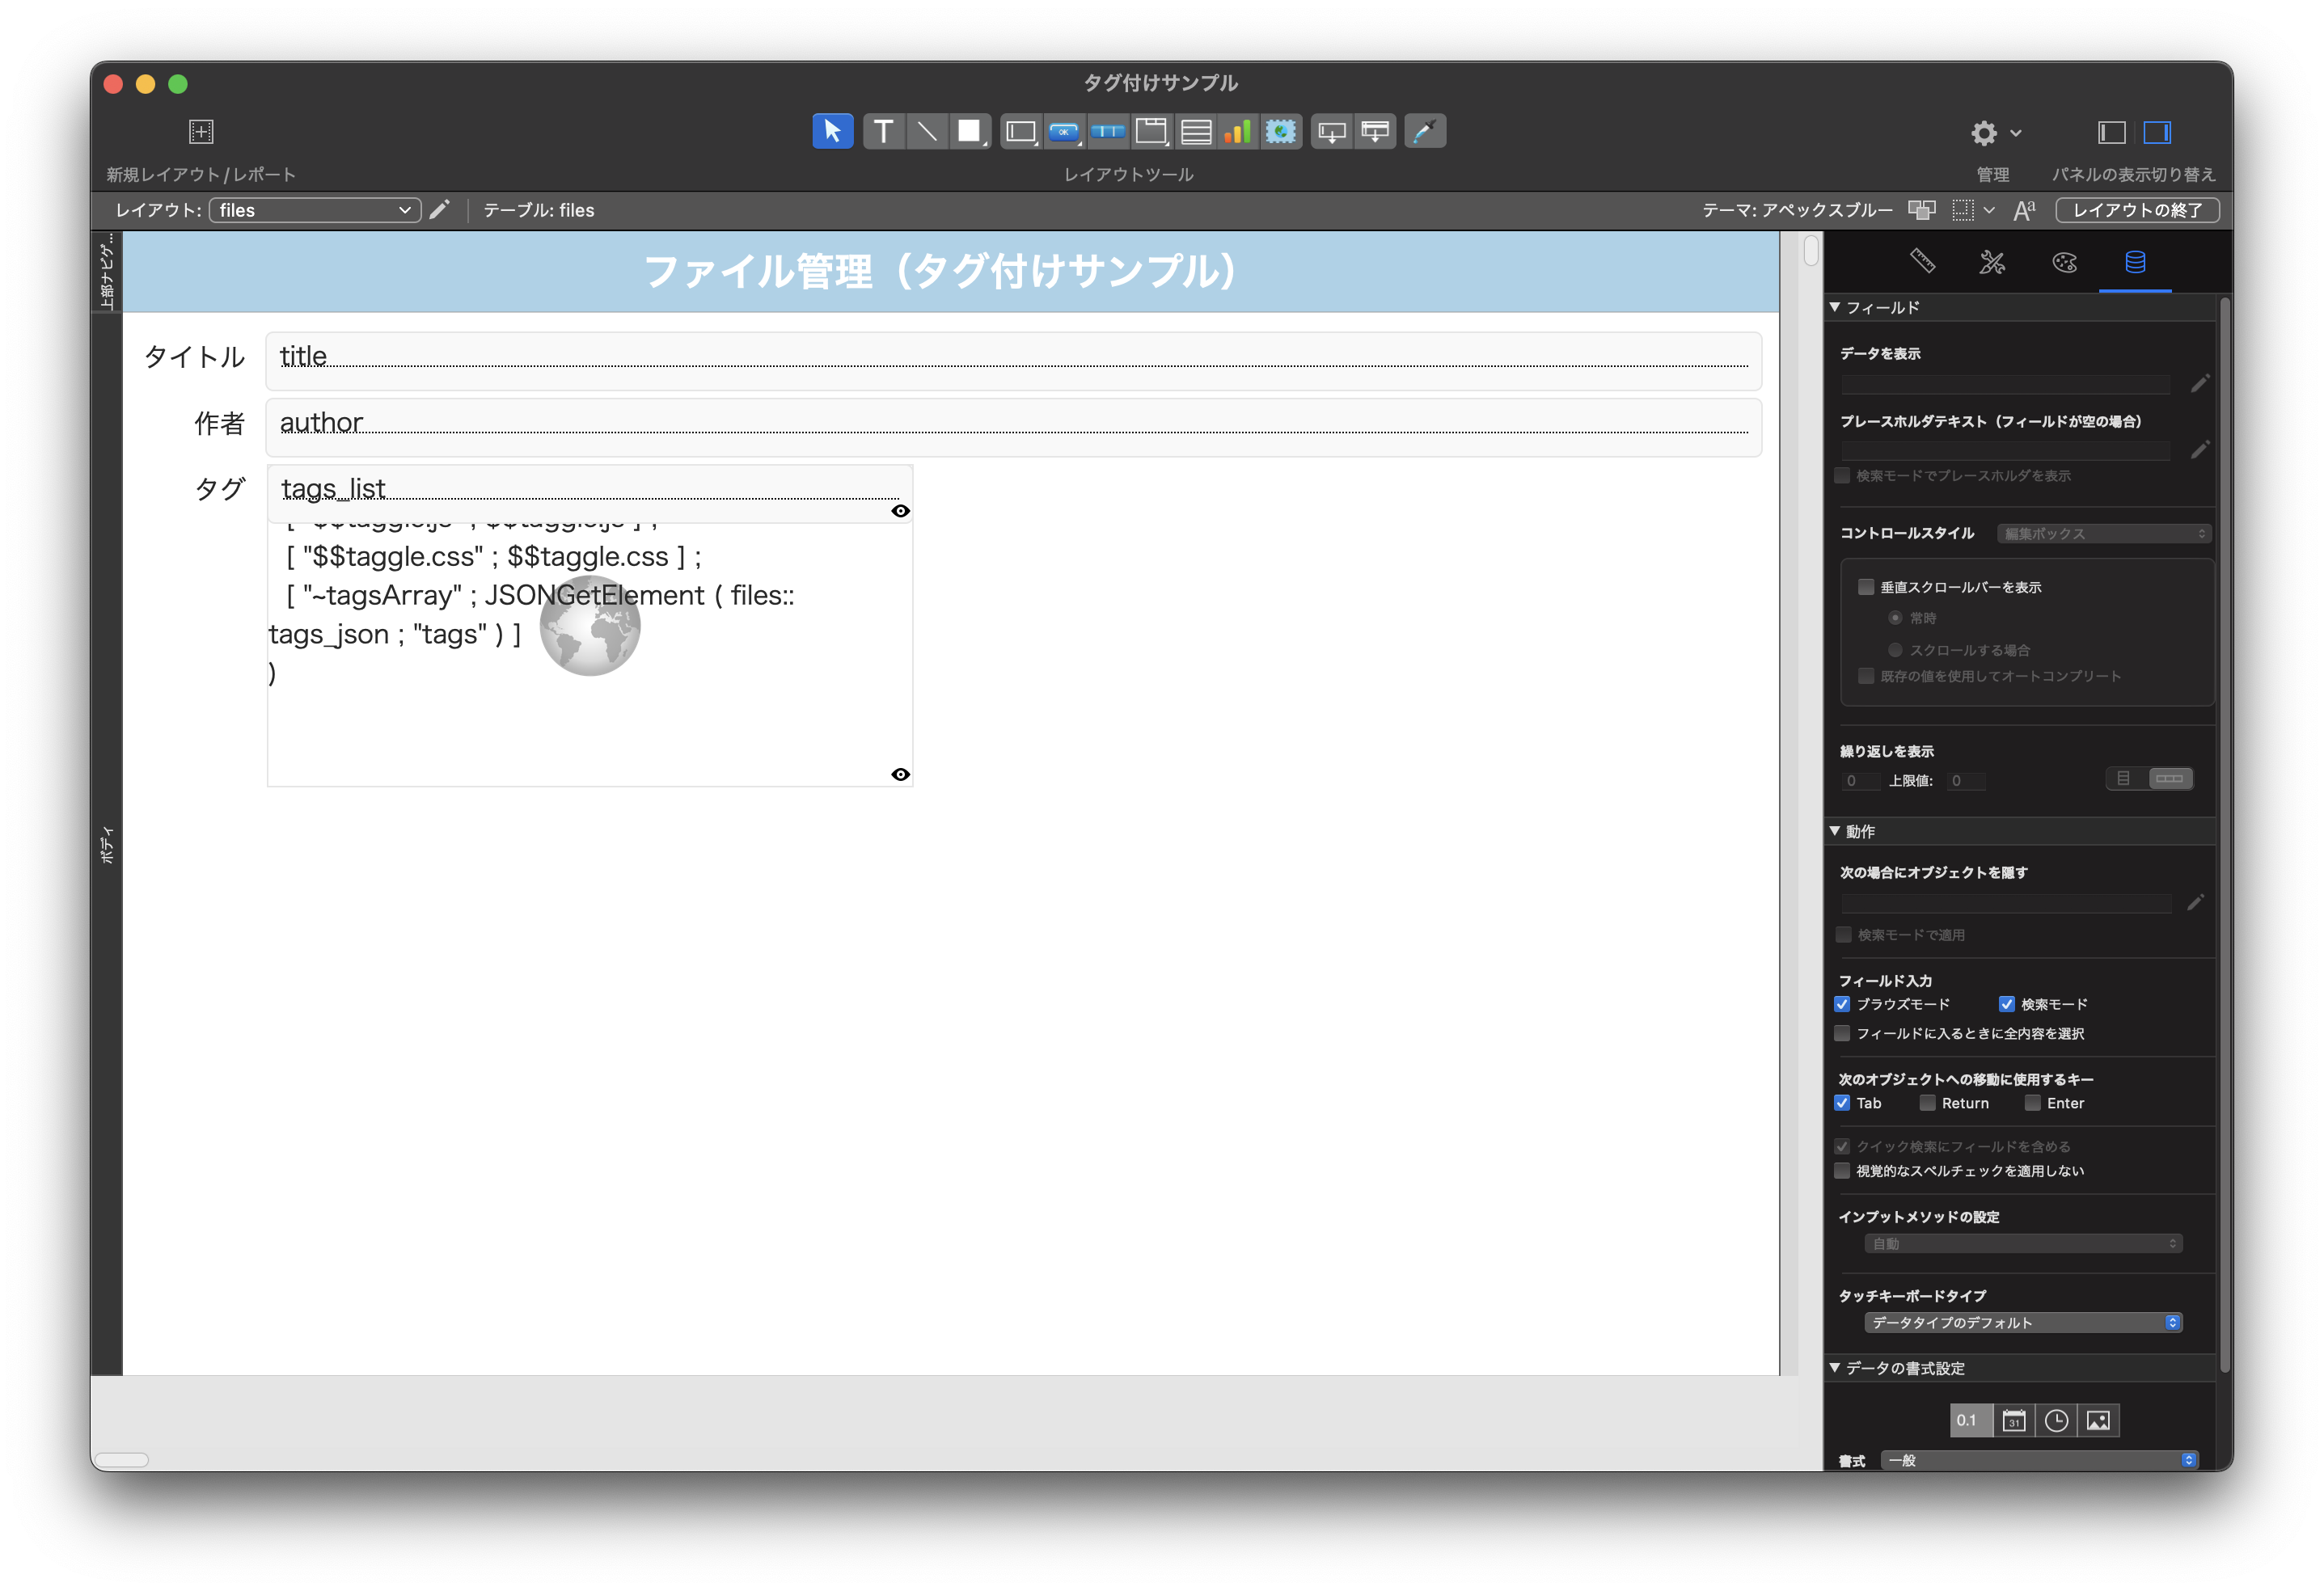
Task: Select number format 0.1 button
Action: coord(1970,1420)
